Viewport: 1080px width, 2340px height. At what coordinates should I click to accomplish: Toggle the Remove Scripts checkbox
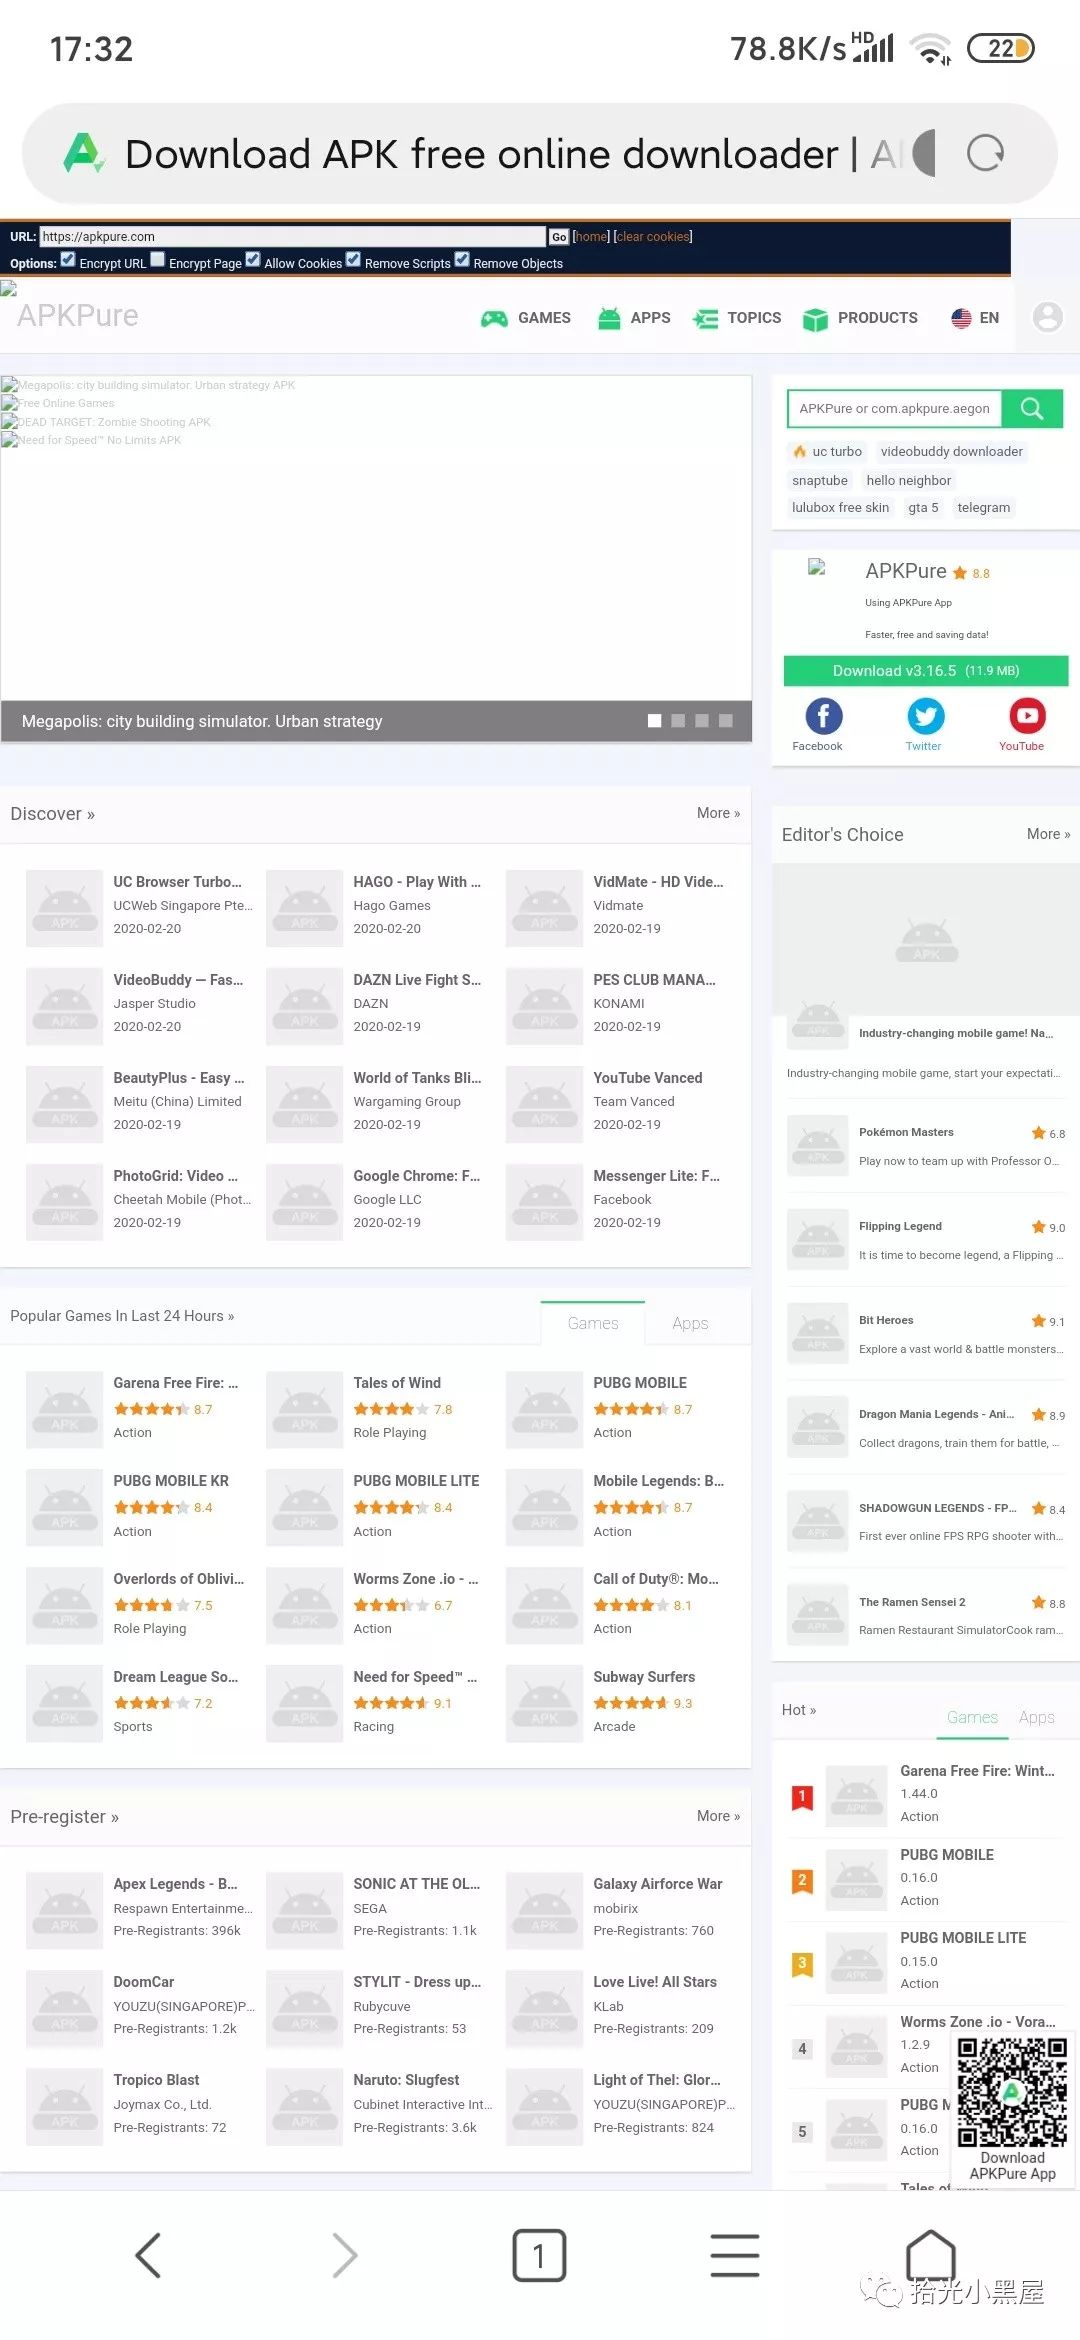coord(353,259)
